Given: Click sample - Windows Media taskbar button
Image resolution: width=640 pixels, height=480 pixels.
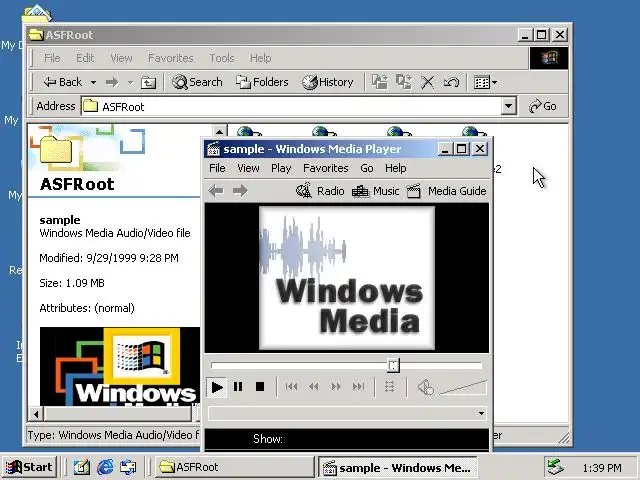Looking at the screenshot, I should [398, 468].
